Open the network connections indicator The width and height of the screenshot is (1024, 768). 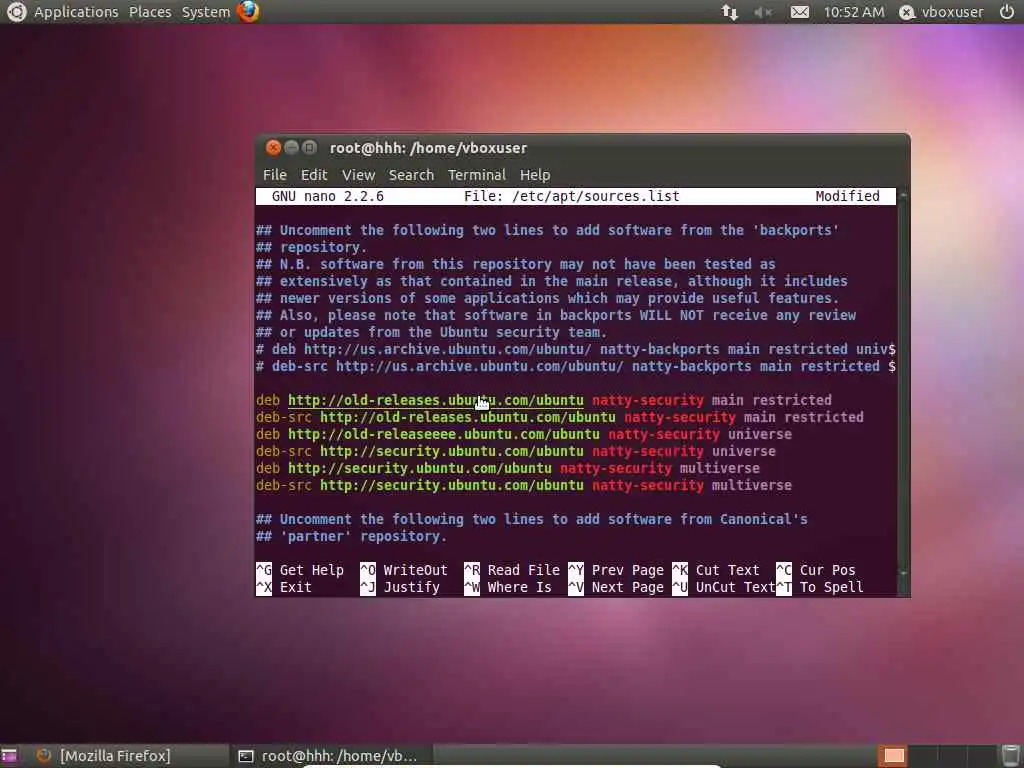729,12
